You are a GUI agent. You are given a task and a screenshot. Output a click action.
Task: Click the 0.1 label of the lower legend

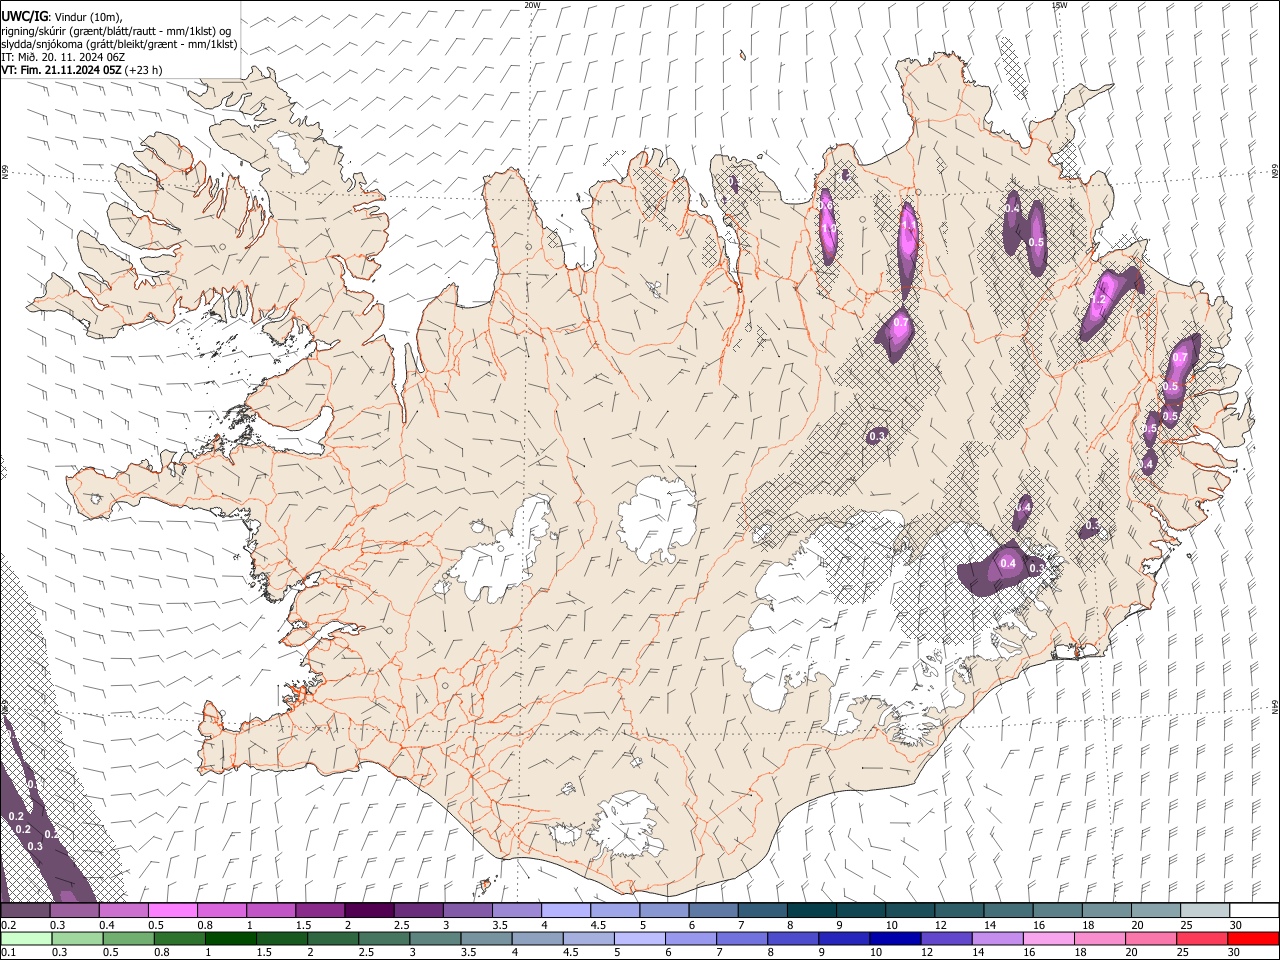coord(10,952)
